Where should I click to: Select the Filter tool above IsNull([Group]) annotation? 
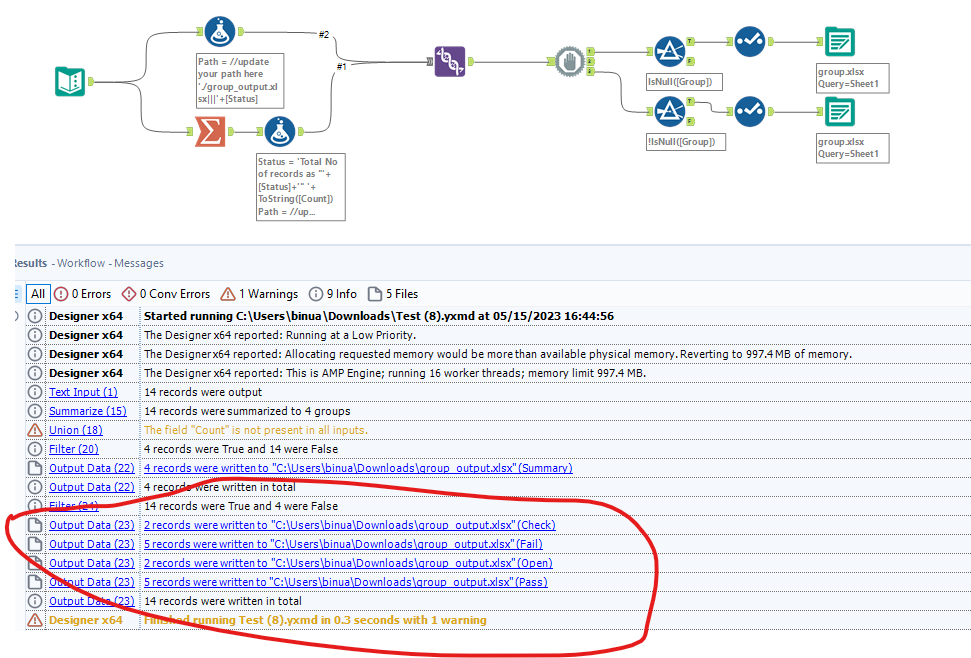tap(669, 51)
